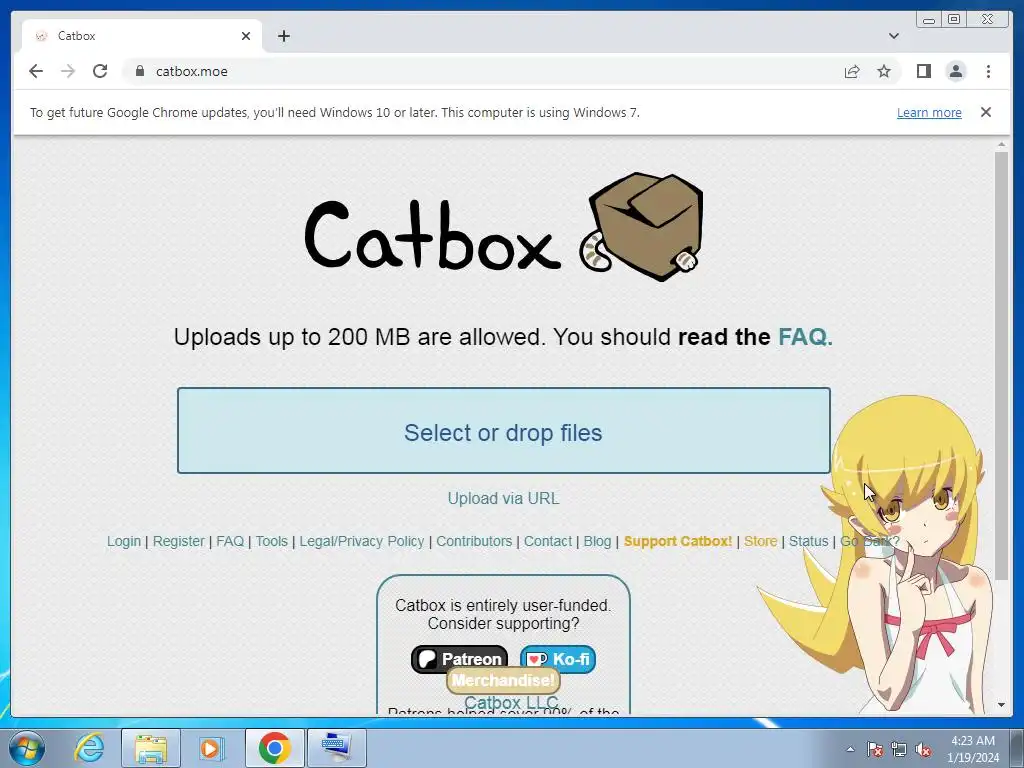
Task: Open network status tray icon
Action: pos(899,749)
